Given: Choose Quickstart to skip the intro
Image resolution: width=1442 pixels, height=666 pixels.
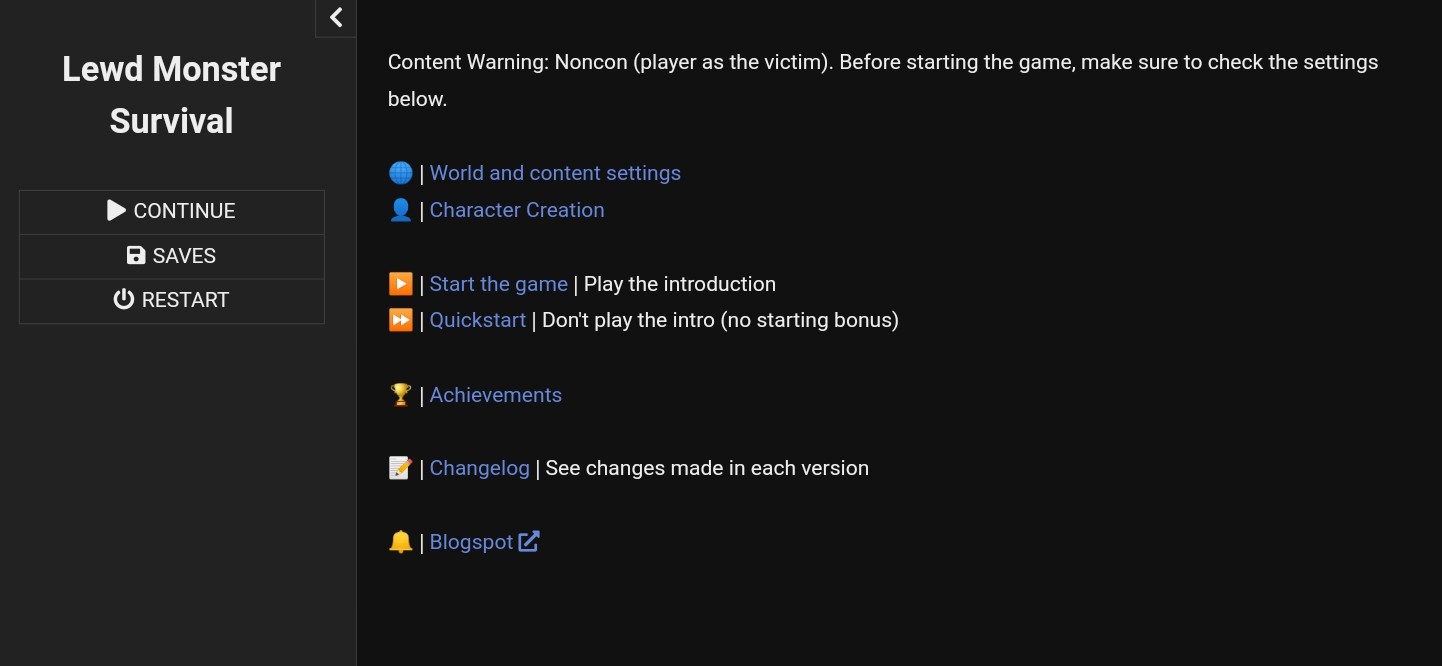Looking at the screenshot, I should 477,320.
